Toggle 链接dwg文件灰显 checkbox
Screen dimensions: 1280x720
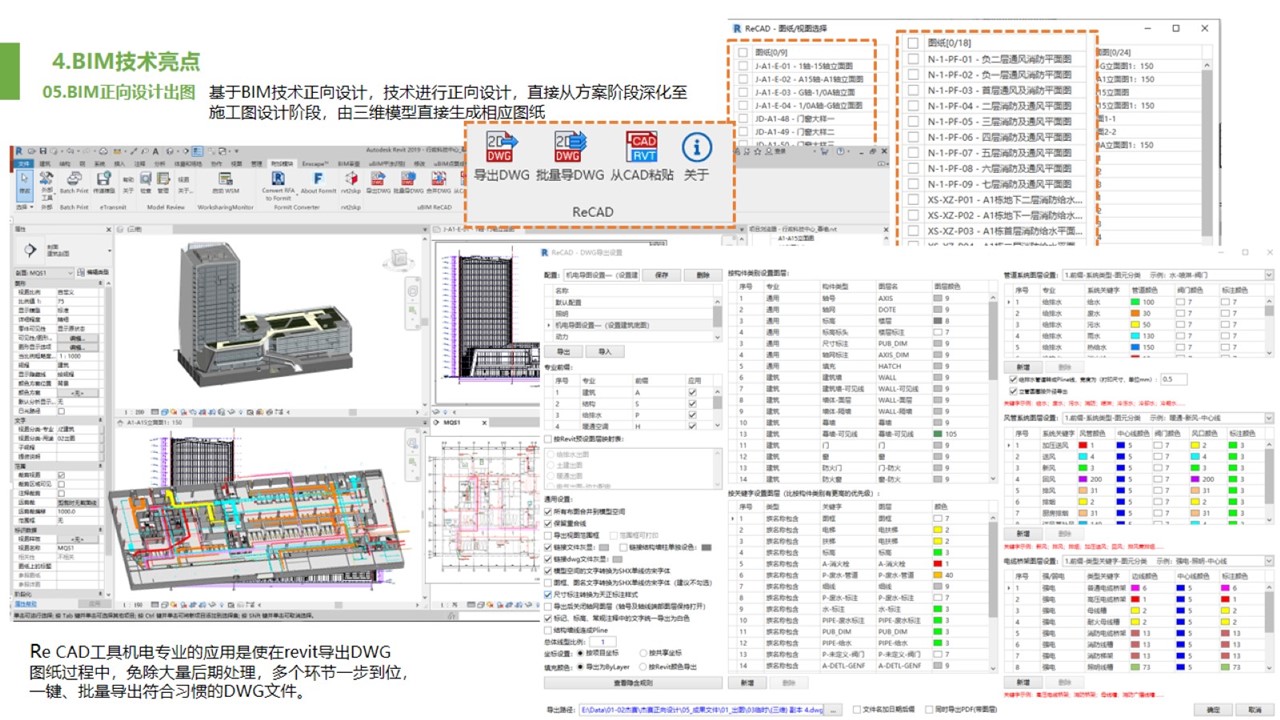[x=549, y=559]
